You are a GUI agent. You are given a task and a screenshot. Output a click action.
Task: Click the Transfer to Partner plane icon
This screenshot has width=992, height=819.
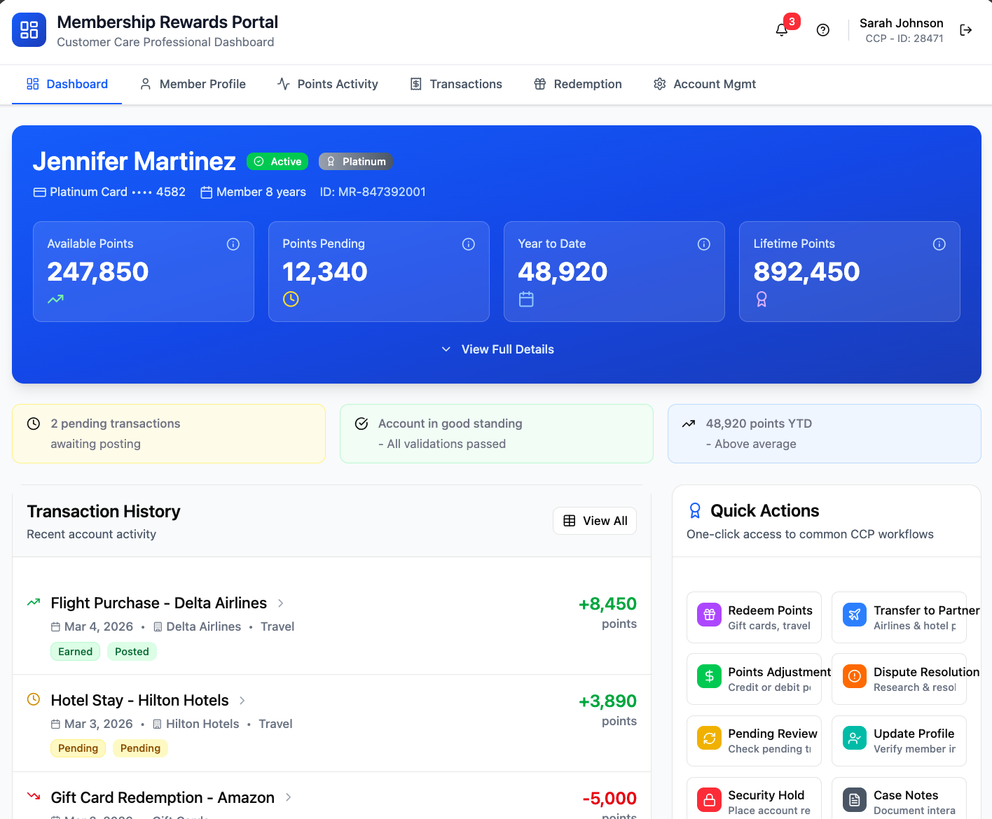click(855, 614)
